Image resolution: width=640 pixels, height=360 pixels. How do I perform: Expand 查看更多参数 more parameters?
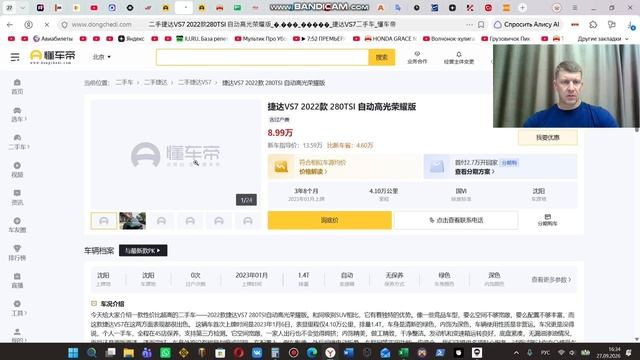coord(551,280)
